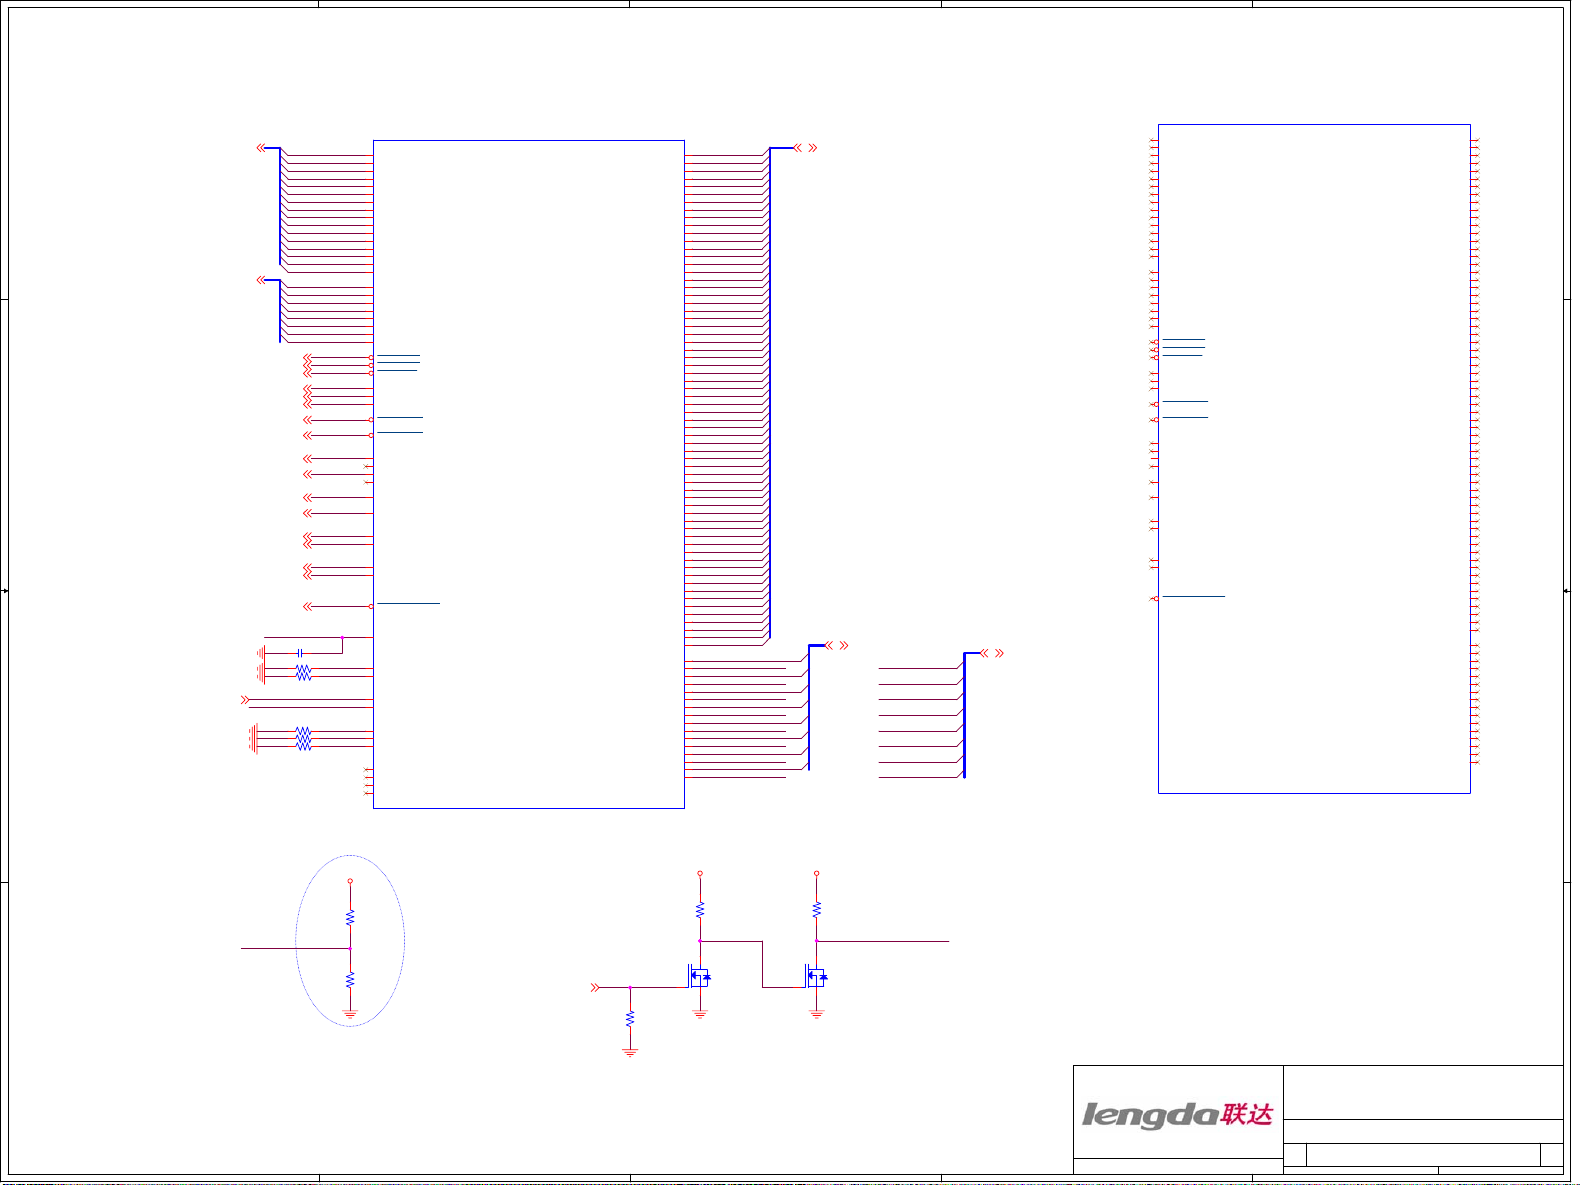Select the upper resistor inside the dashed ellipse
The width and height of the screenshot is (1580, 1185).
point(350,916)
